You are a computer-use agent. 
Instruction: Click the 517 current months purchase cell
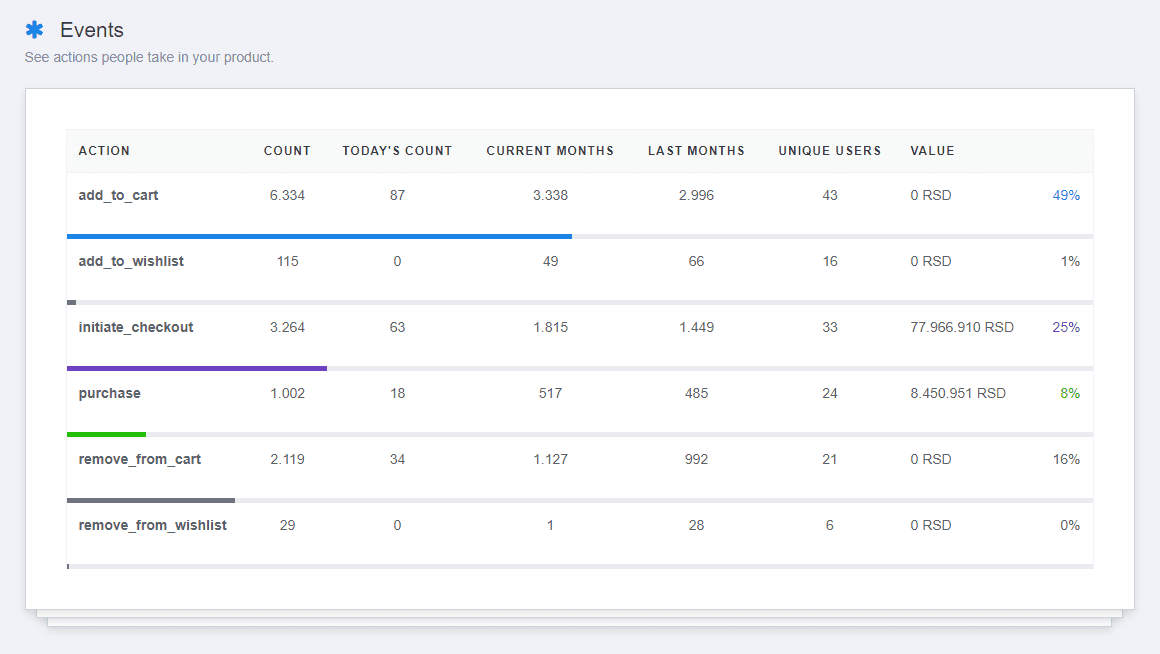[x=550, y=394]
